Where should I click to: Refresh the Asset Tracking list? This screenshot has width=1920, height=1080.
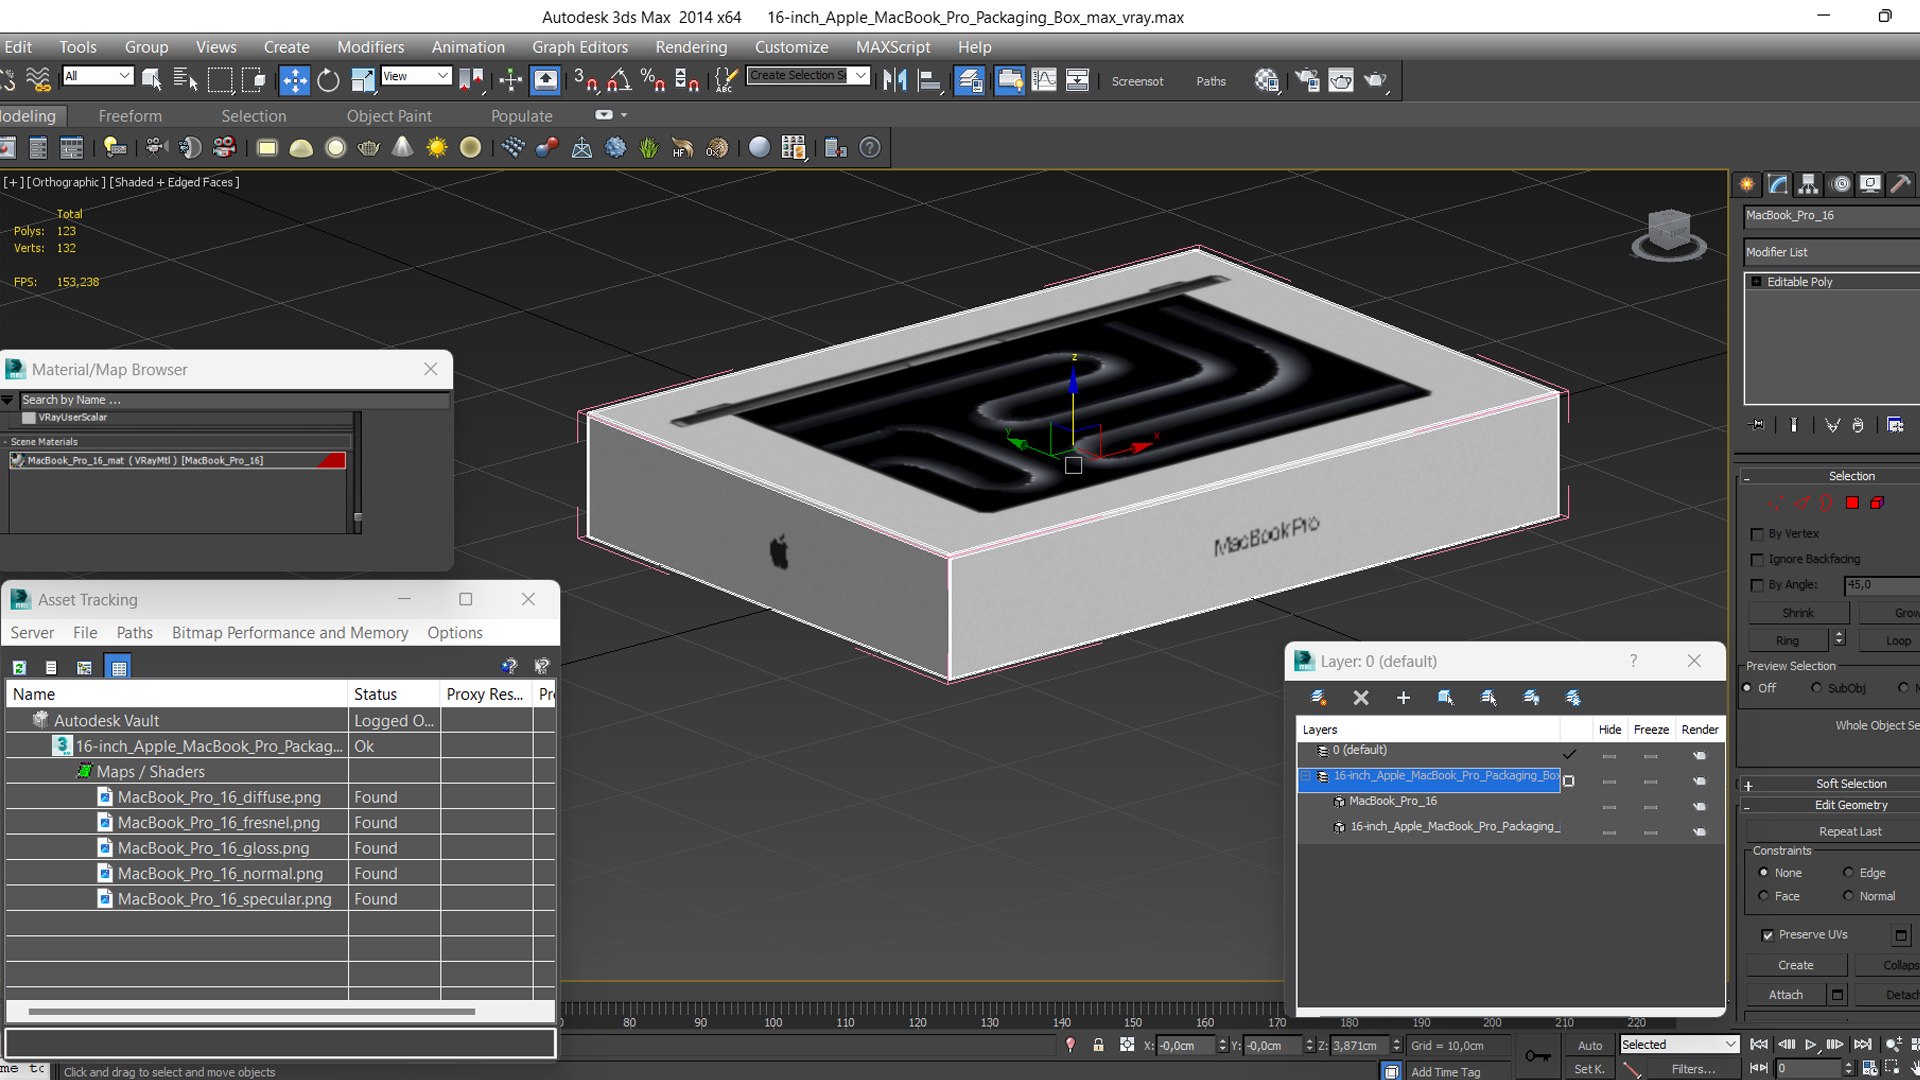pos(19,668)
